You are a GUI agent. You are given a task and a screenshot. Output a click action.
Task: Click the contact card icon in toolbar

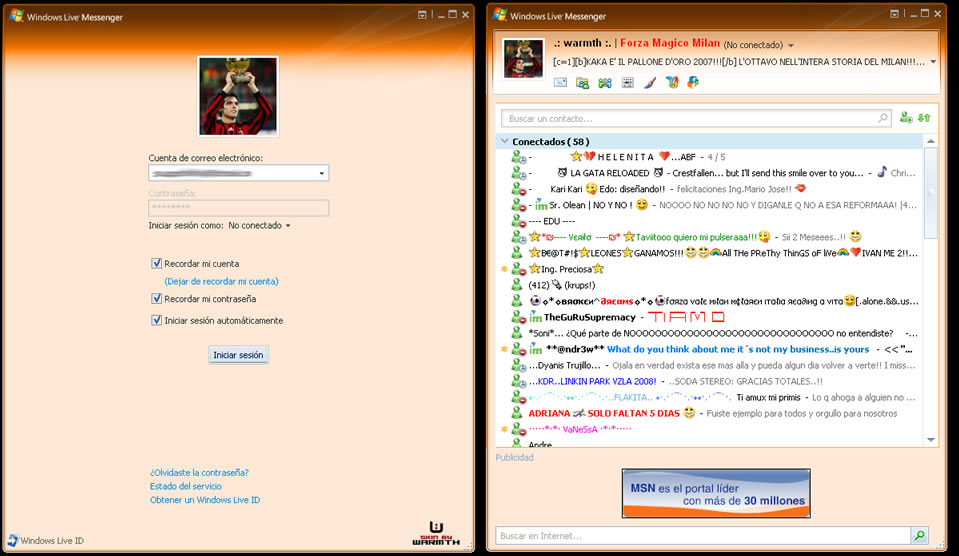[x=628, y=83]
